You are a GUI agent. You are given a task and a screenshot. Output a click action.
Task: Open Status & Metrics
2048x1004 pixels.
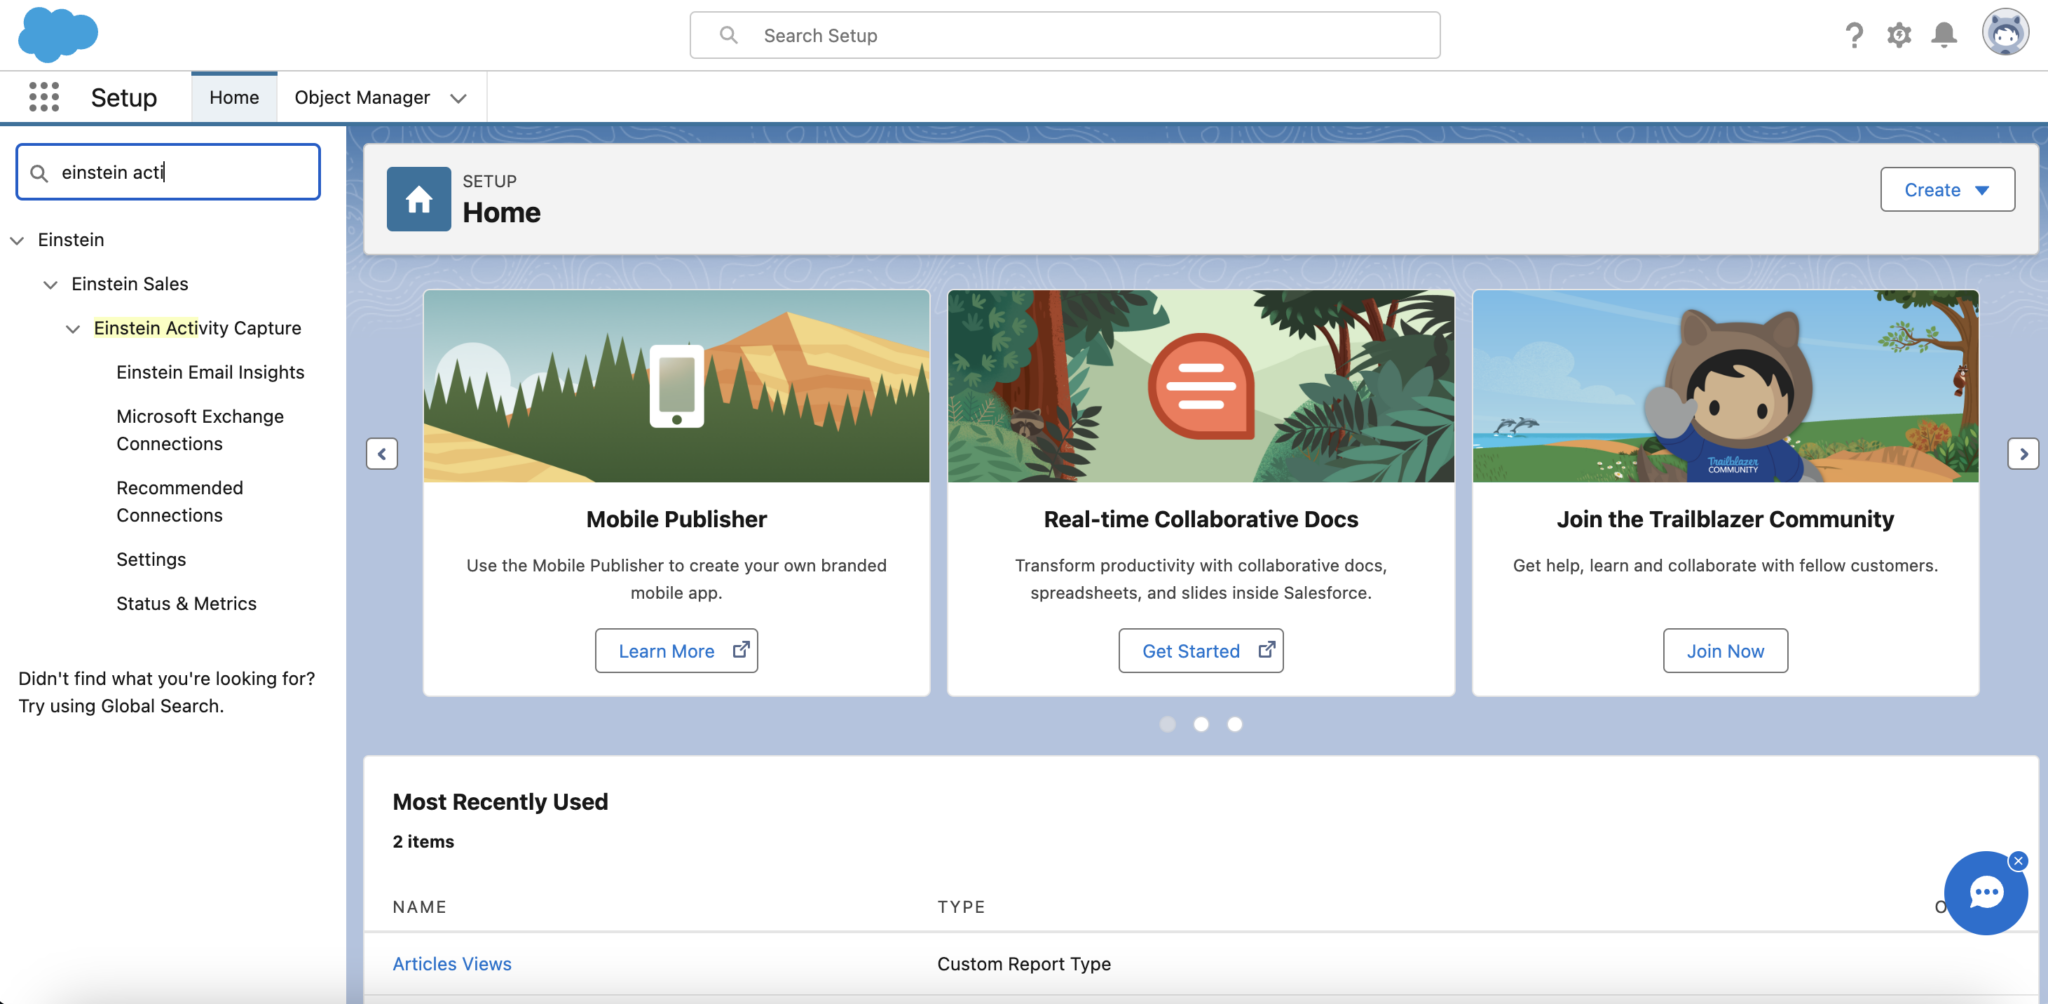[x=186, y=603]
